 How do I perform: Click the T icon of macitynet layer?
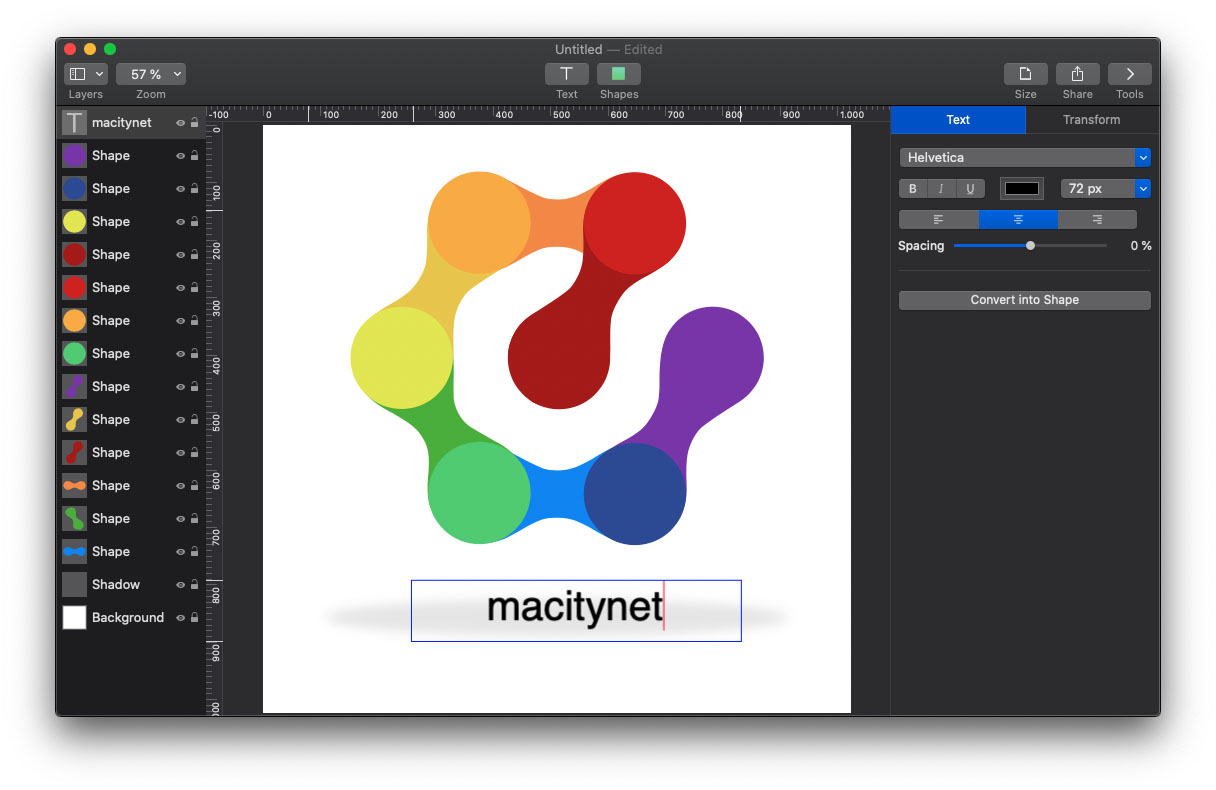click(74, 123)
